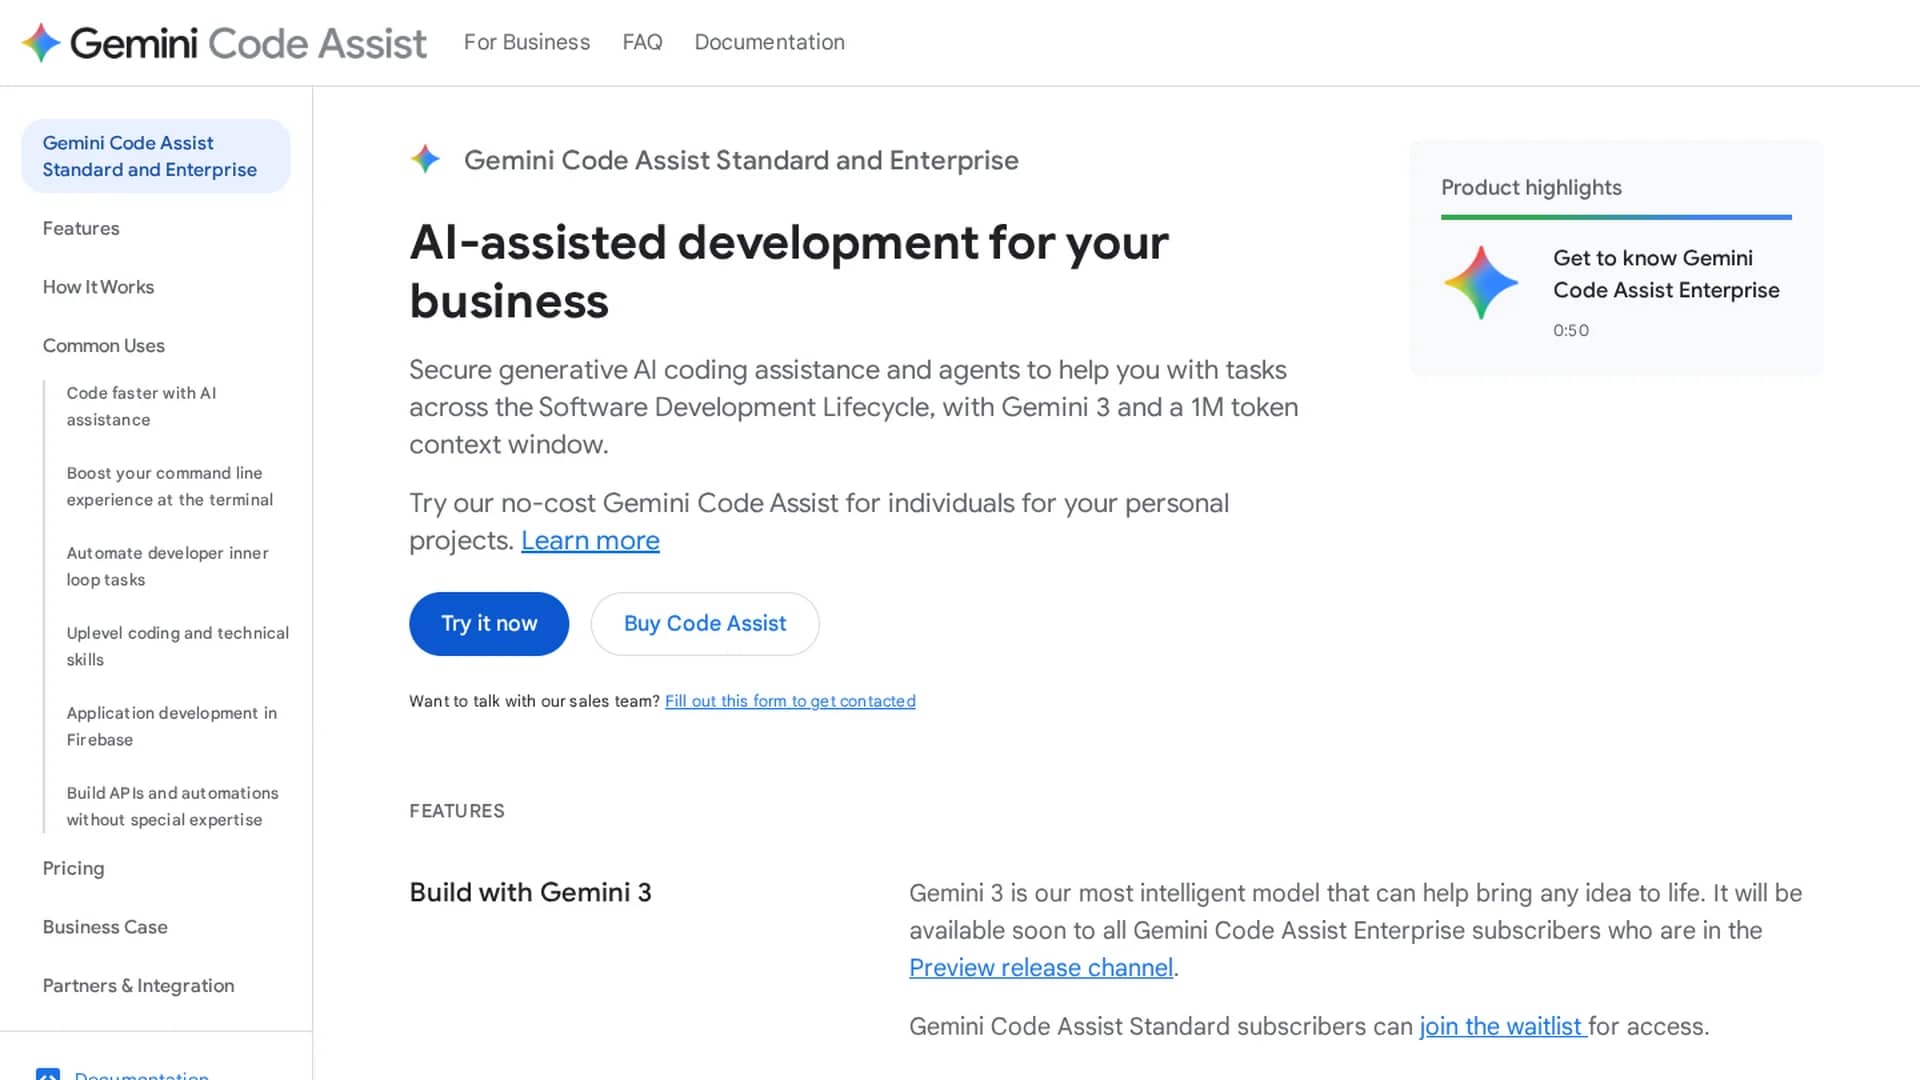Open the FAQ header item
The image size is (1920, 1080).
pyautogui.click(x=642, y=42)
